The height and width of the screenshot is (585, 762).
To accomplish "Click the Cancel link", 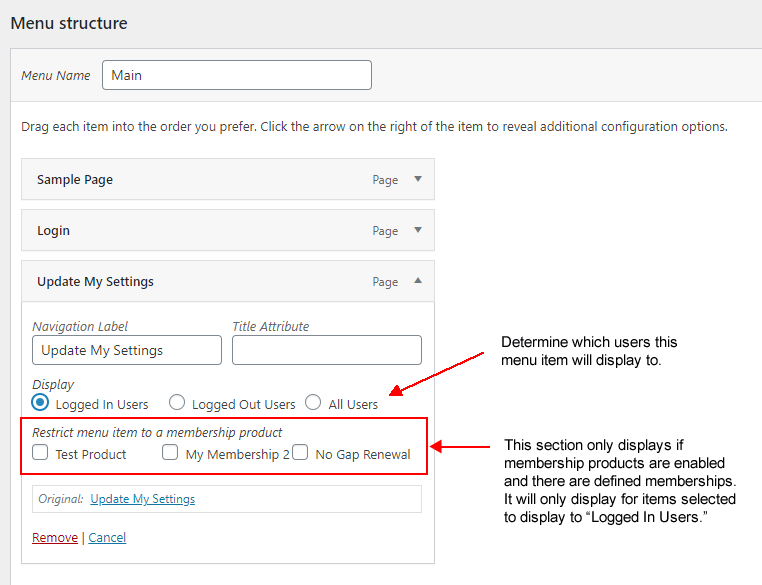I will pyautogui.click(x=107, y=538).
